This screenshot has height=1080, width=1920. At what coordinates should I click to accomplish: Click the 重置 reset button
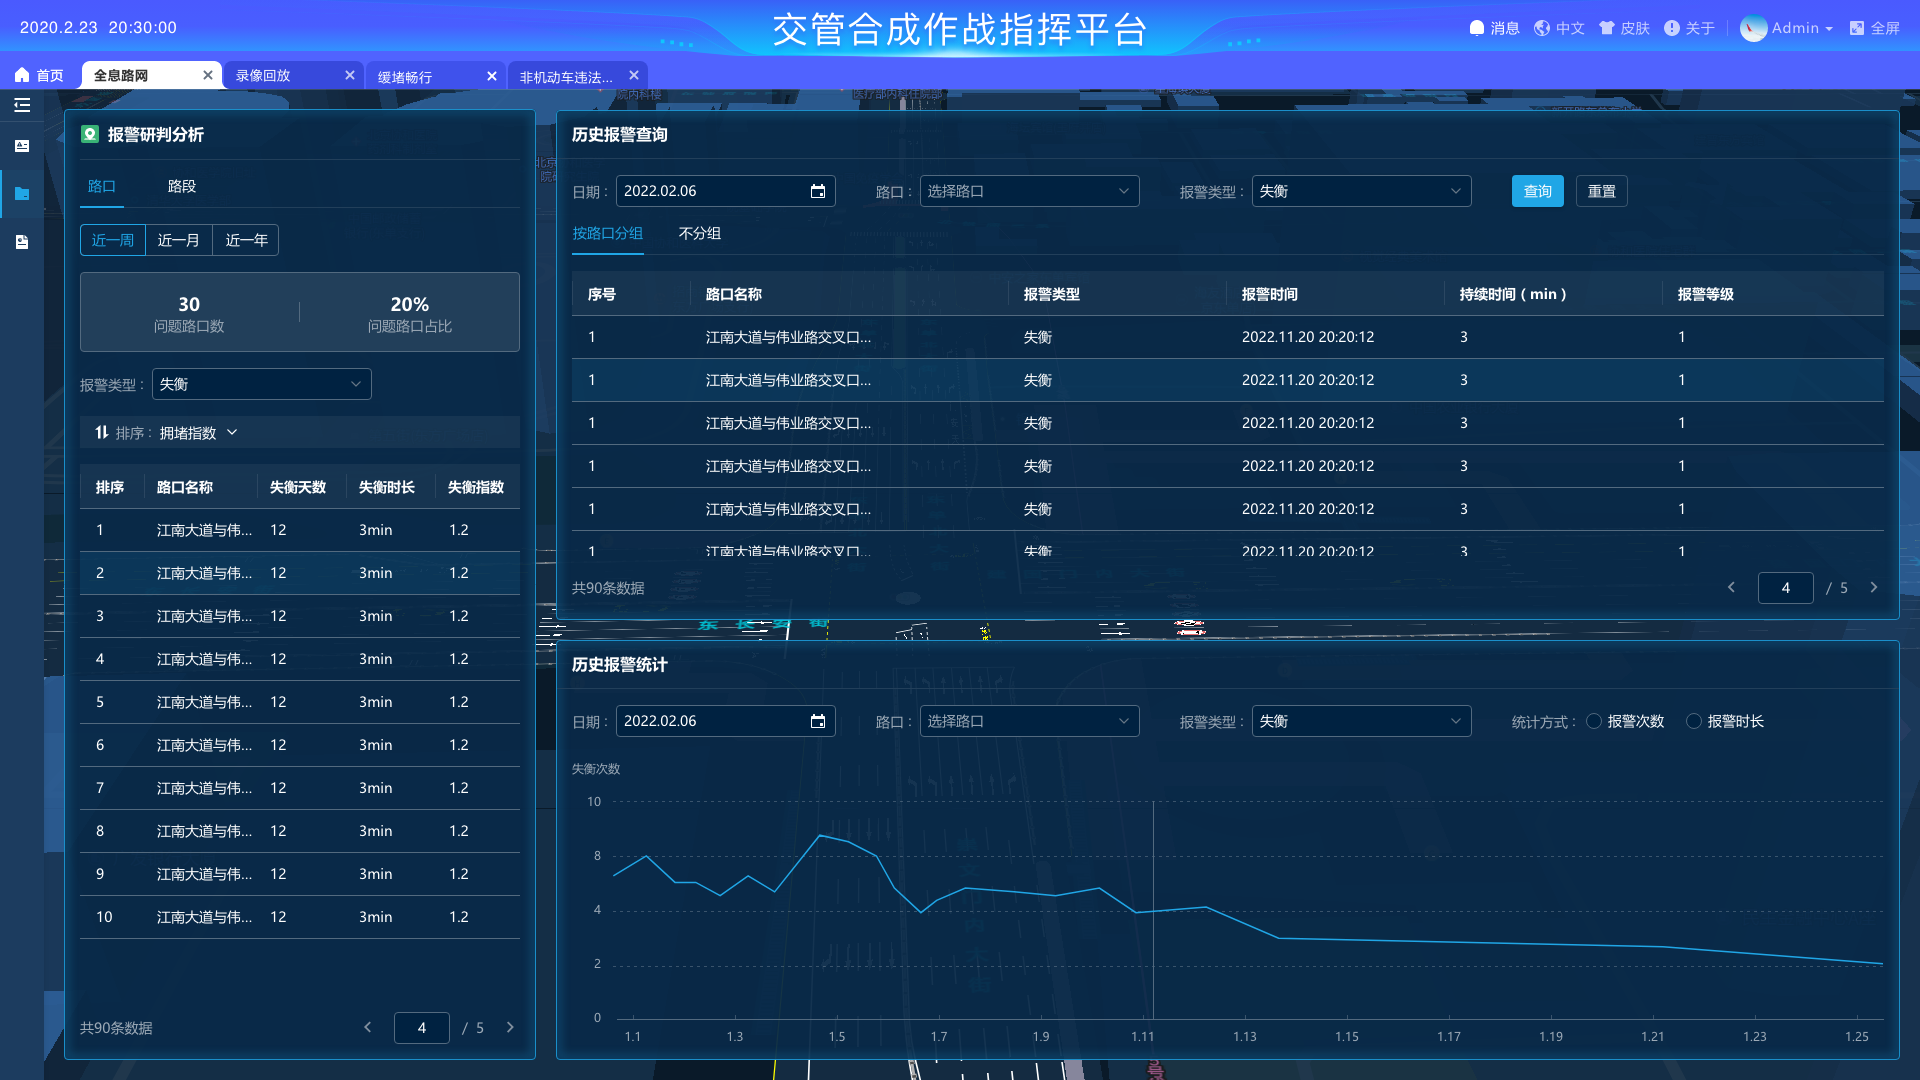[x=1602, y=191]
